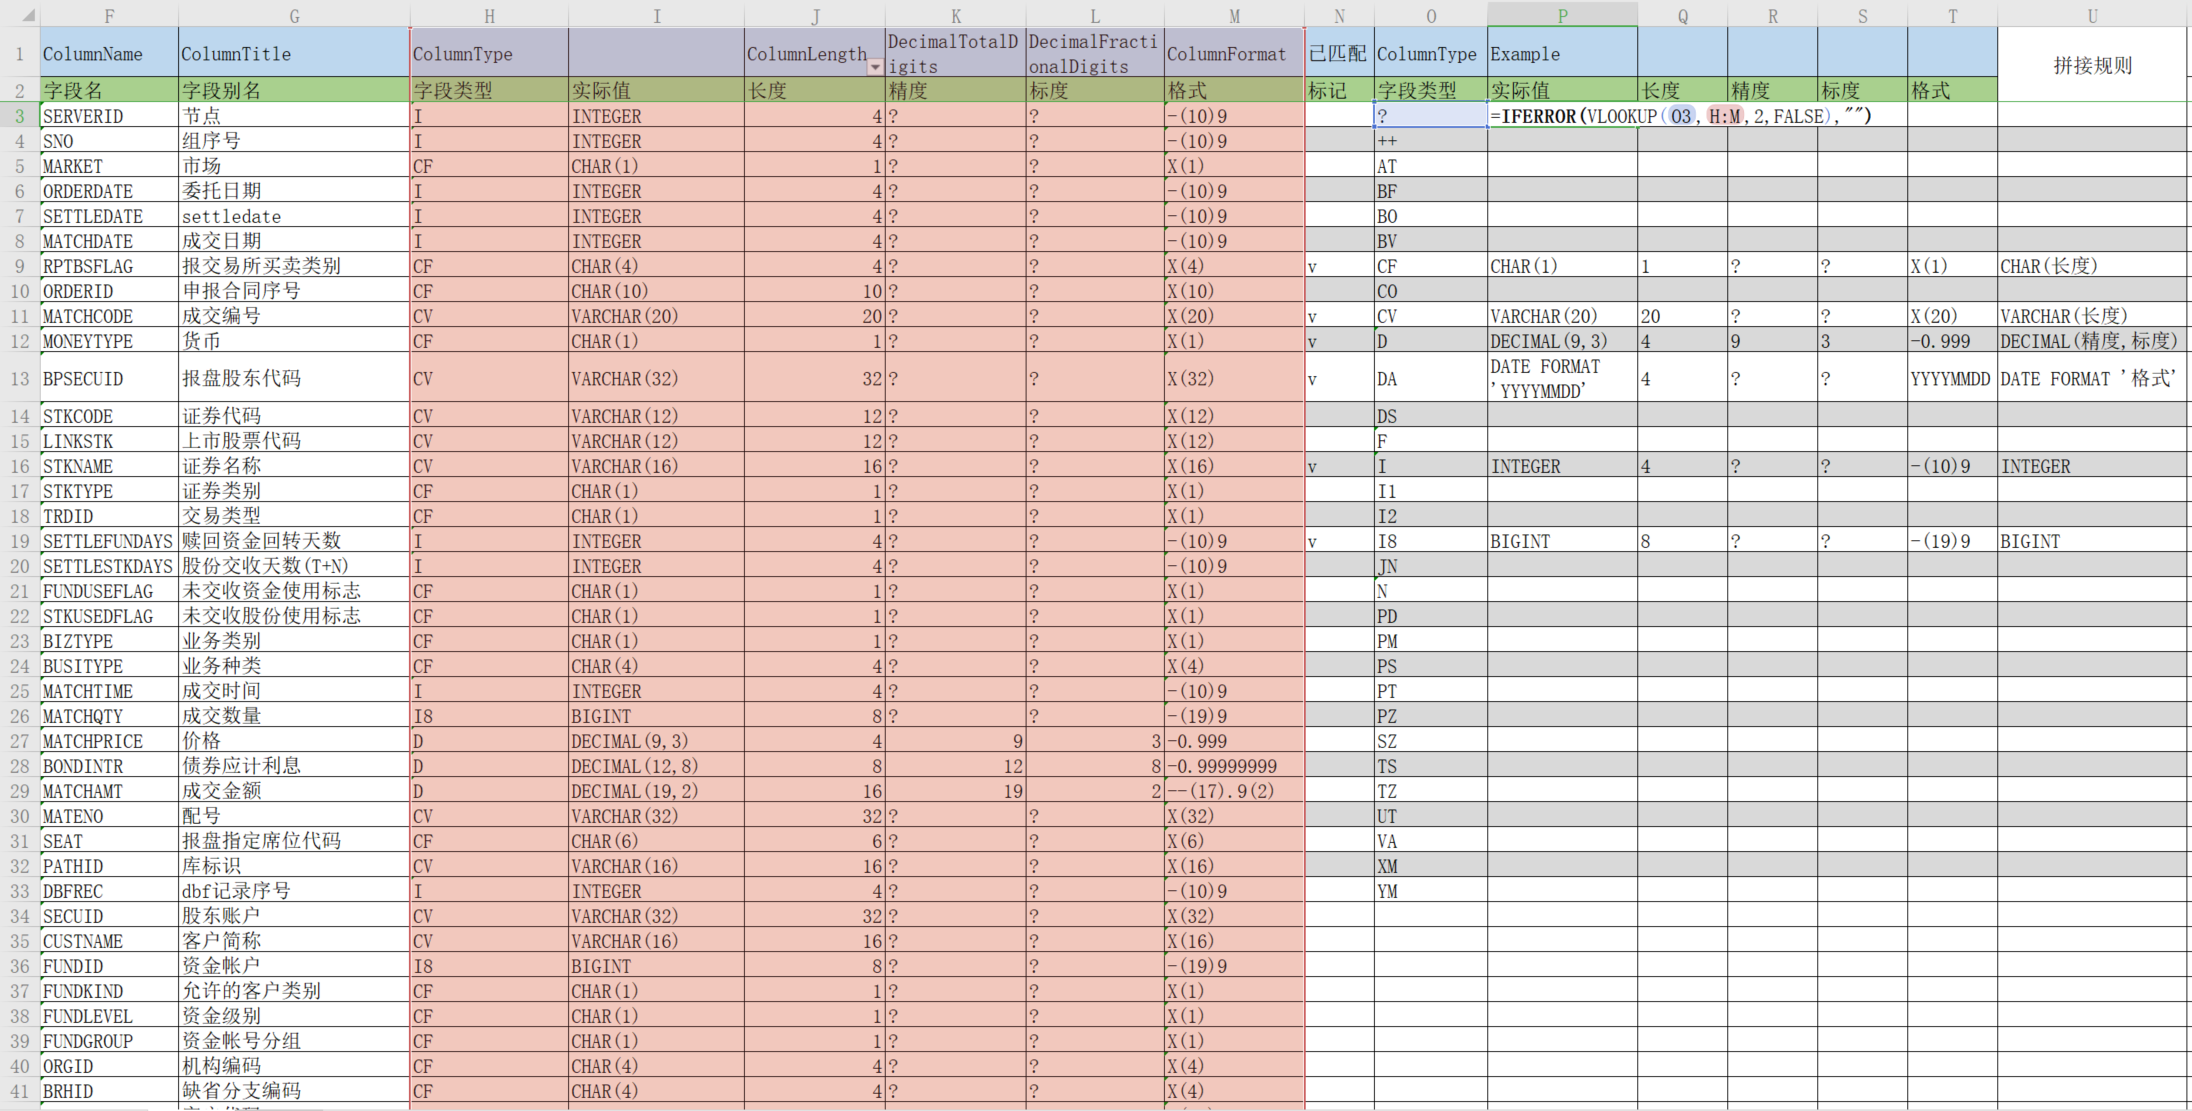Click the CUSTNAME cell
The image size is (2192, 1111).
(109, 941)
